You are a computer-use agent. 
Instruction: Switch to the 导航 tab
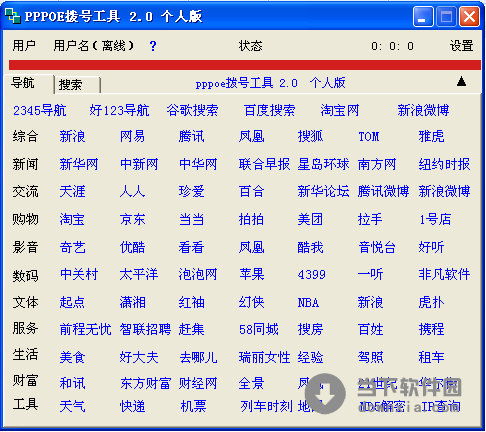click(x=23, y=83)
